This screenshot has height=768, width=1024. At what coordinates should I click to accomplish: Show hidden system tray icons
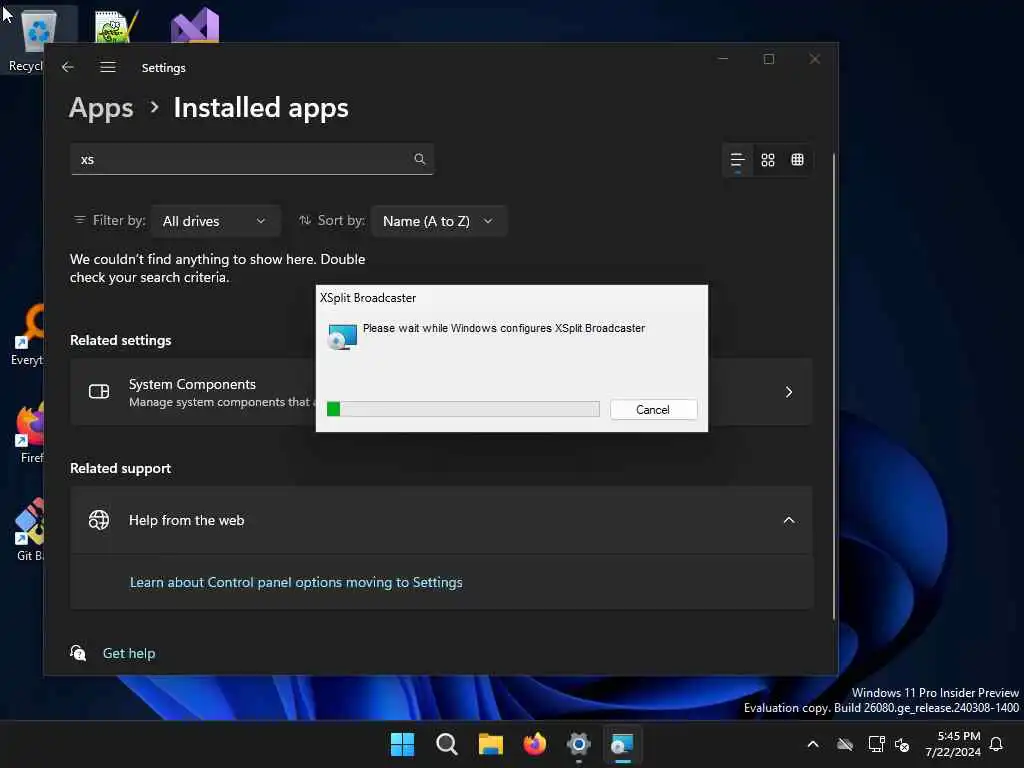[813, 744]
